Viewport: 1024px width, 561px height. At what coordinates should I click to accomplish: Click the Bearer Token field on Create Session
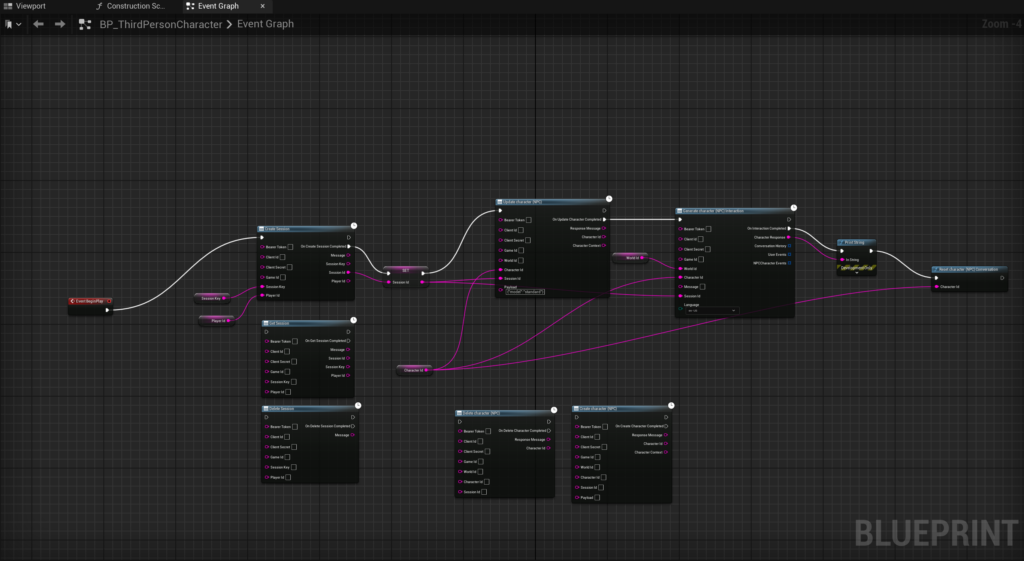coord(290,247)
